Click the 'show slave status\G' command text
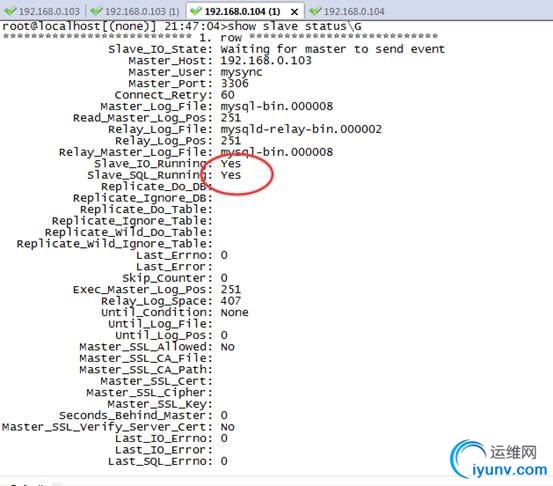This screenshot has width=553, height=486. click(295, 26)
